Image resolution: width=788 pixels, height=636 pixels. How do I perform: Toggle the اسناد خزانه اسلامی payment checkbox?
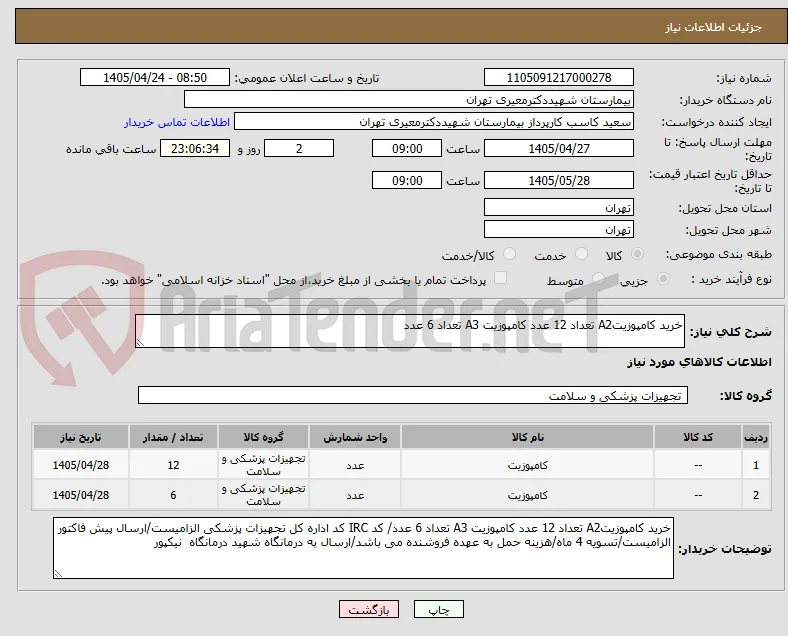(501, 278)
